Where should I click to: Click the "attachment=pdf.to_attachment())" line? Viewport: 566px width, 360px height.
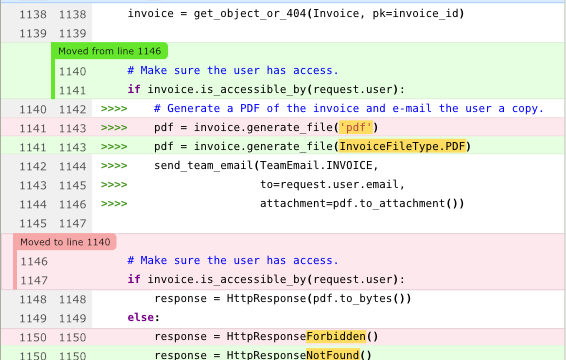tap(362, 203)
